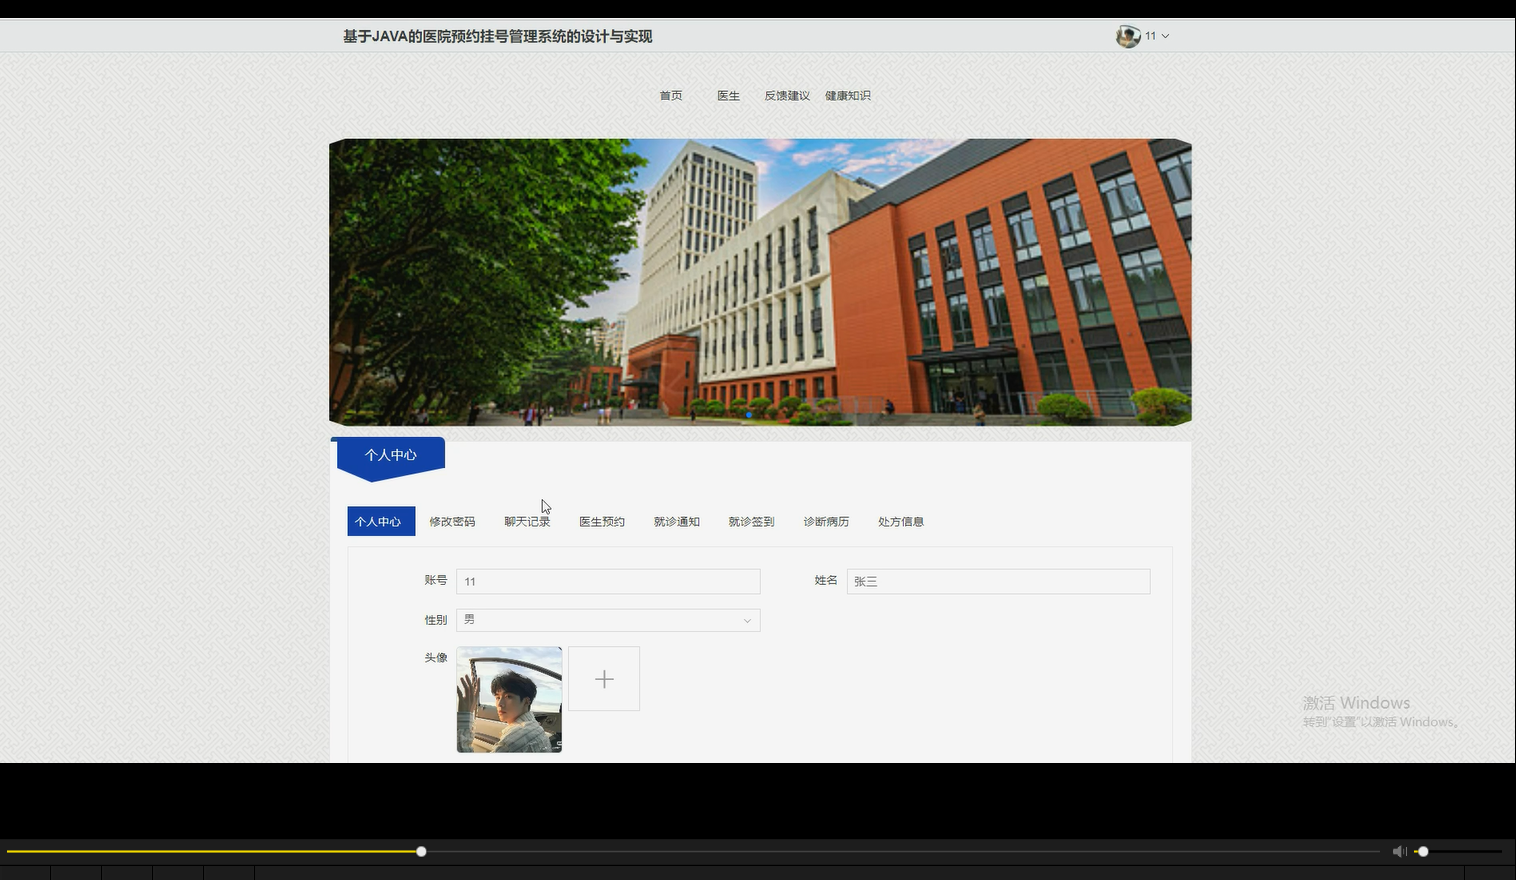
Task: Click the hospital banner image
Action: [x=760, y=282]
